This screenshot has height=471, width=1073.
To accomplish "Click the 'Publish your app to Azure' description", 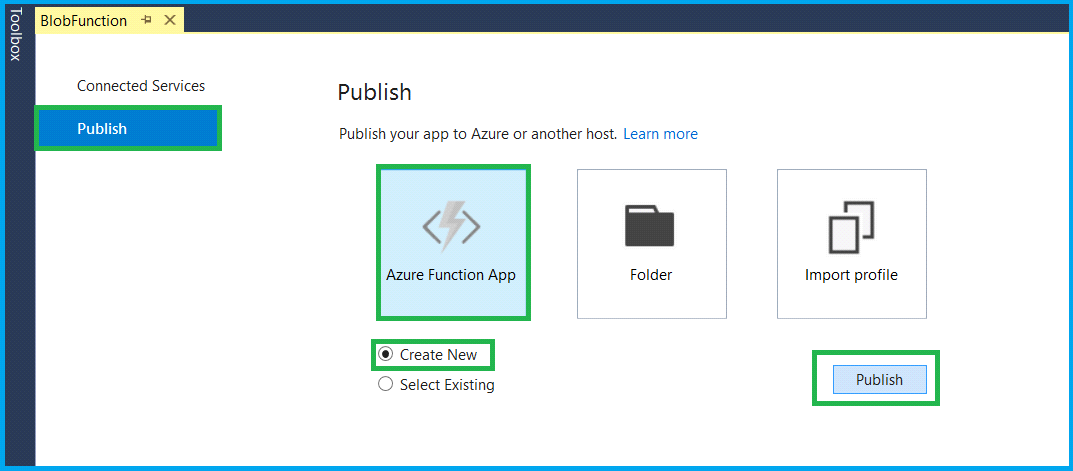I will (478, 133).
